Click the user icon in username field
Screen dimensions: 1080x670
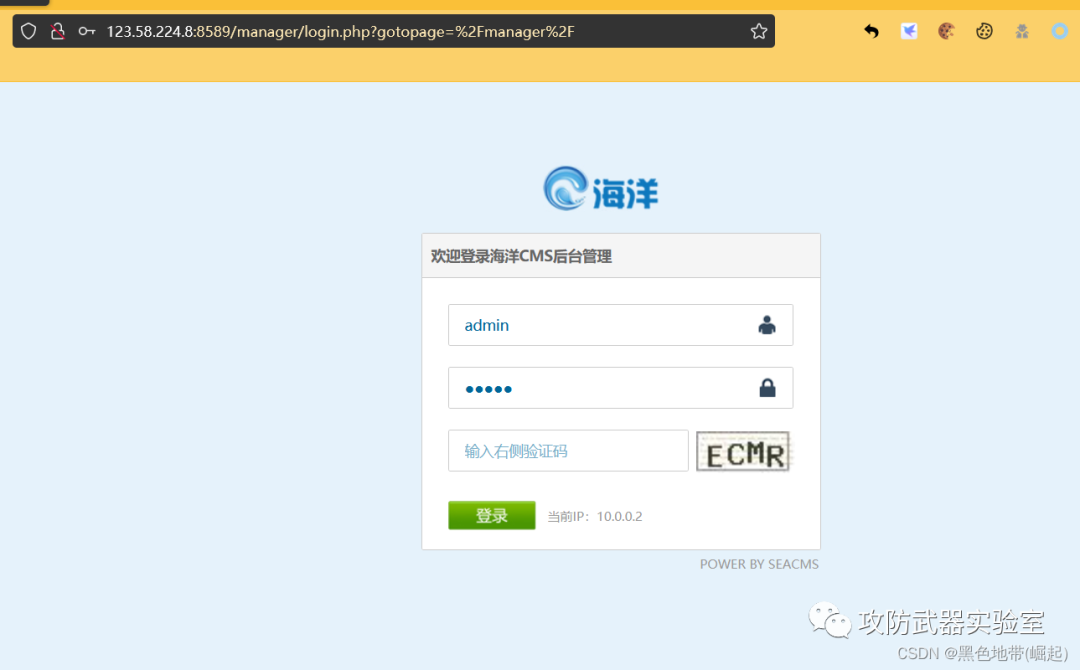click(767, 325)
